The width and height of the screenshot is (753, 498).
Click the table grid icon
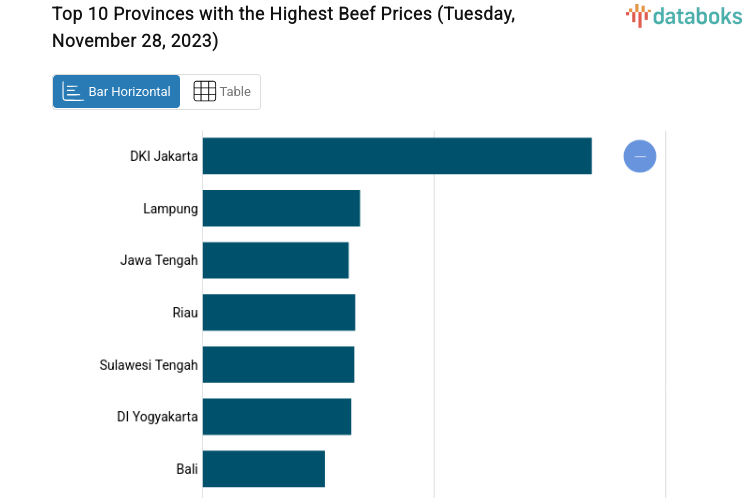(204, 91)
